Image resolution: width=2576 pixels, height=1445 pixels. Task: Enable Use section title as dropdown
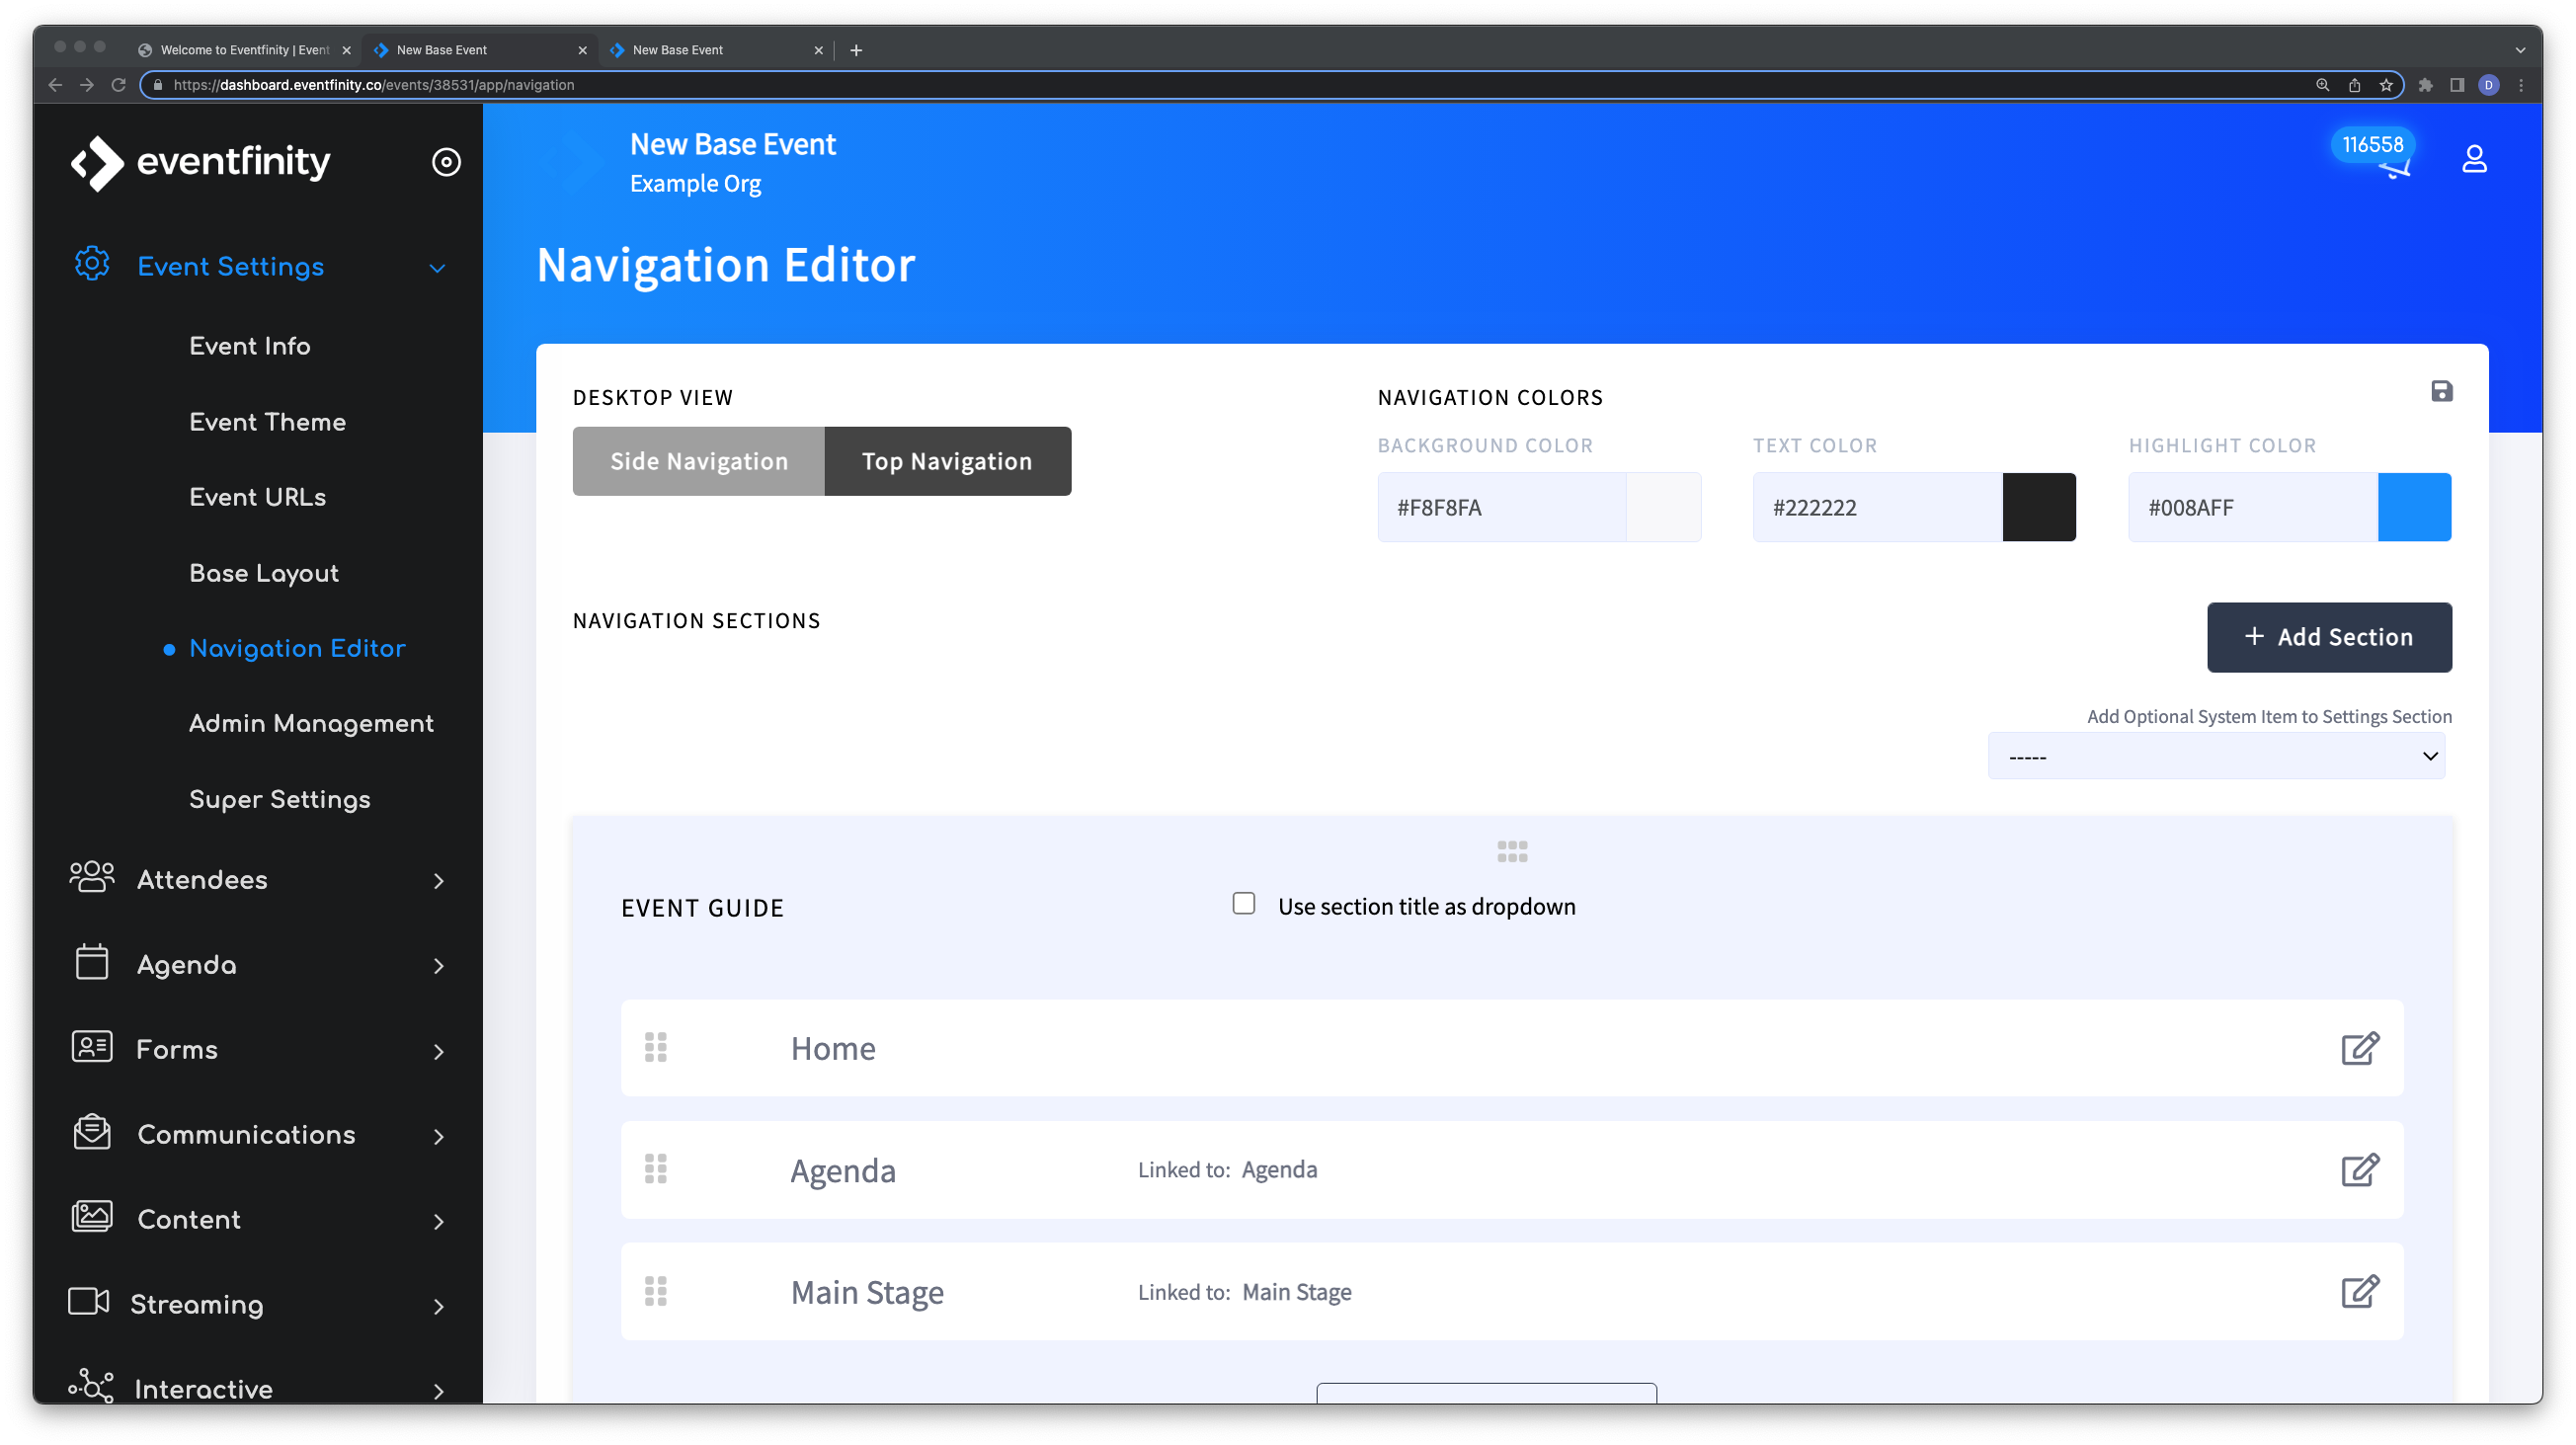[x=1243, y=904]
